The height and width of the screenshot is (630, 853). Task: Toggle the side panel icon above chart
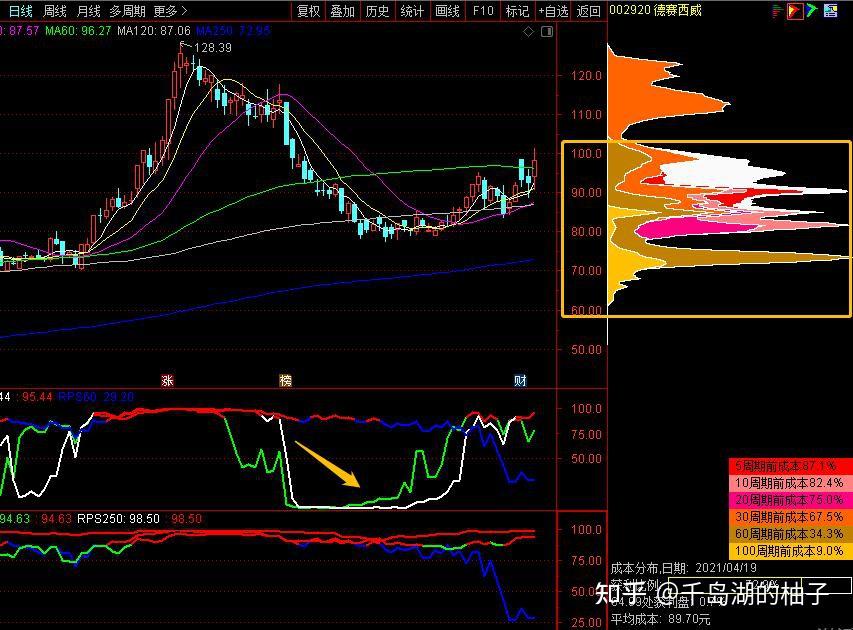pos(547,32)
